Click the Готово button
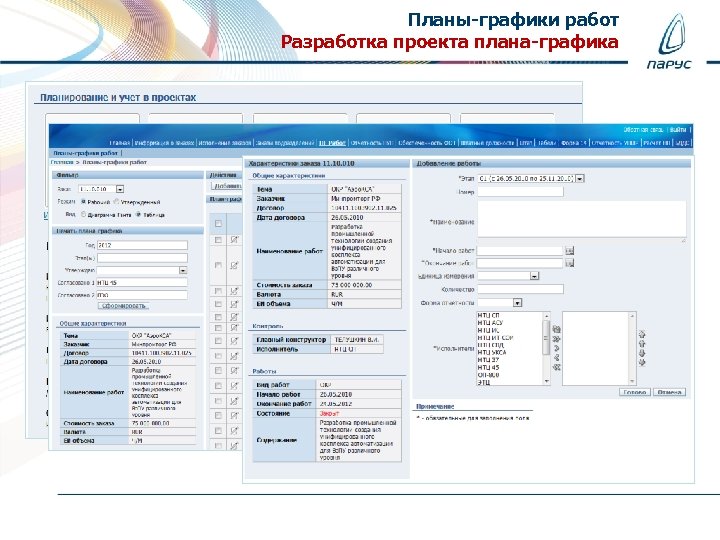720x540 pixels. pyautogui.click(x=635, y=392)
